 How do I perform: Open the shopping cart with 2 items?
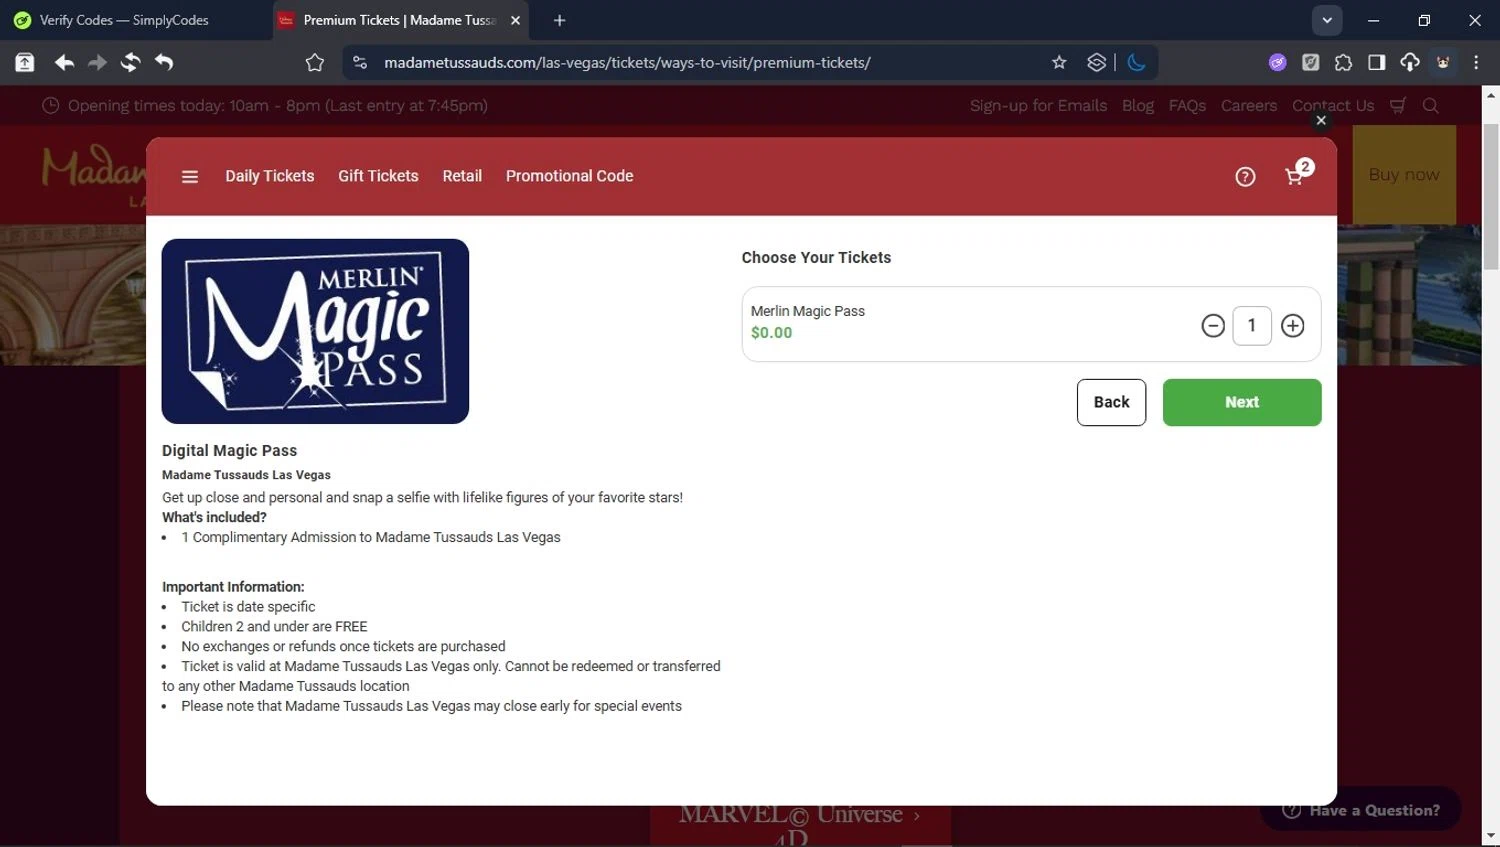coord(1297,174)
